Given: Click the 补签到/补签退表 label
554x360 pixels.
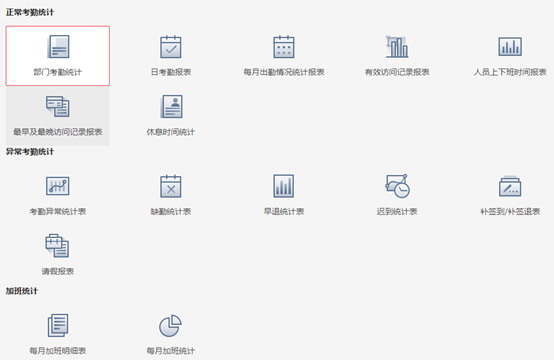Looking at the screenshot, I should [x=510, y=211].
